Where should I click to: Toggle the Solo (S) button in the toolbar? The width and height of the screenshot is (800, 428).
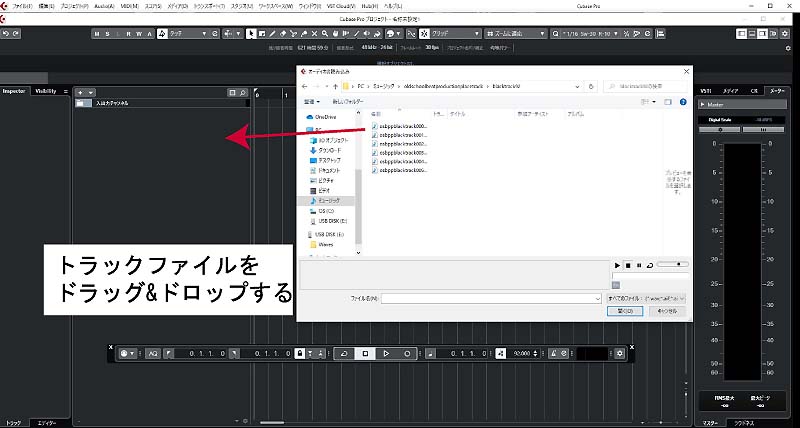click(x=108, y=33)
